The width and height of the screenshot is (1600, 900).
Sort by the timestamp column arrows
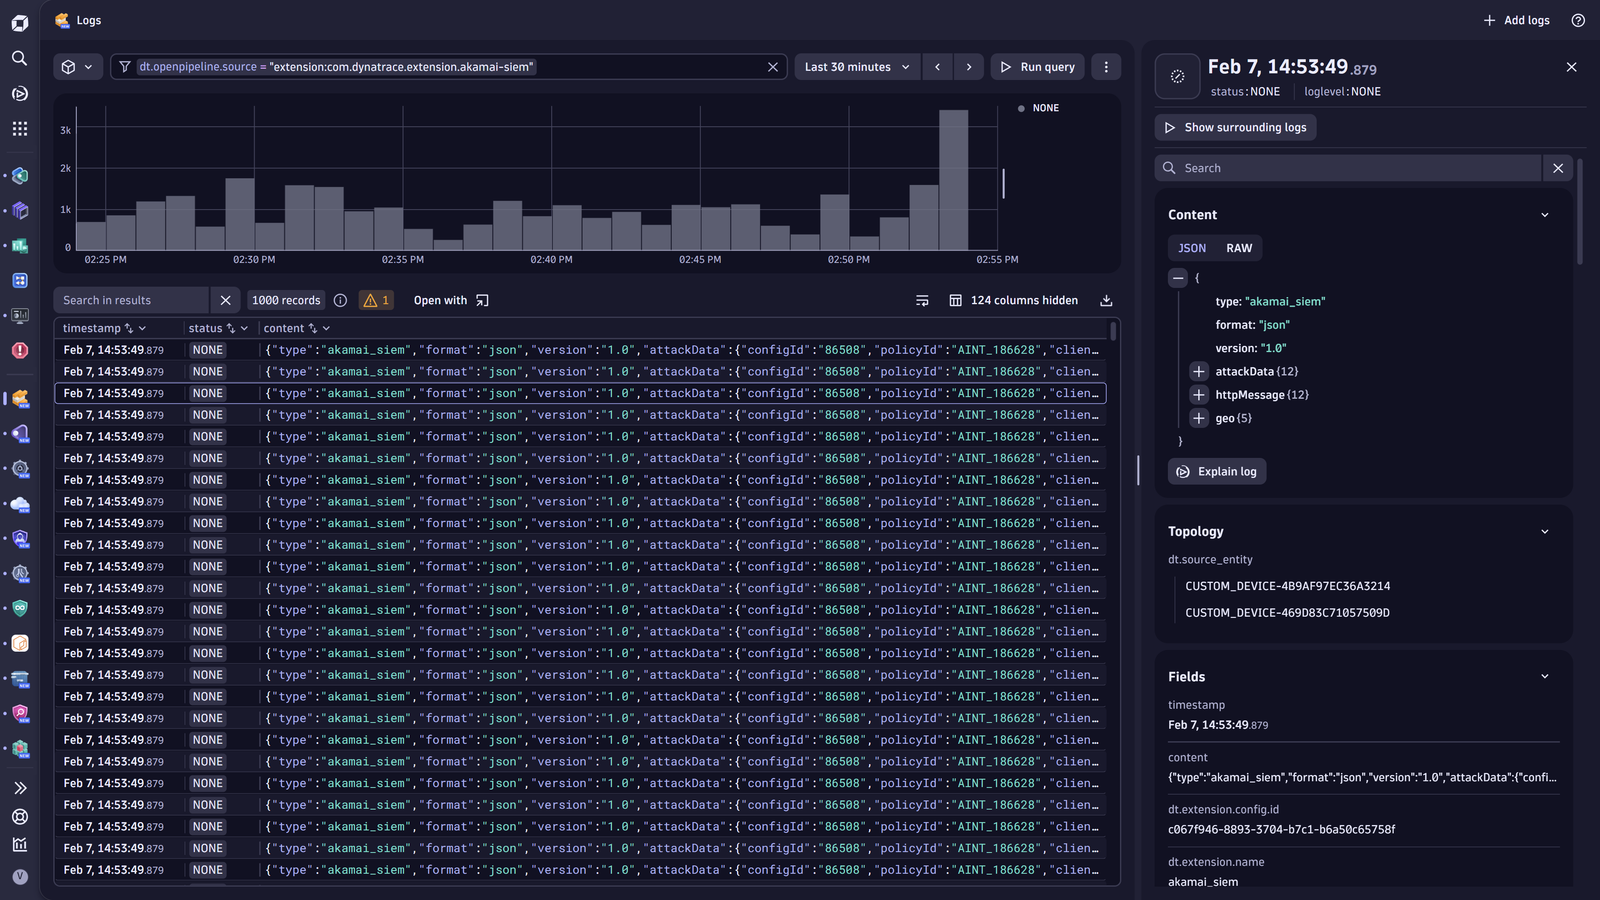click(129, 328)
